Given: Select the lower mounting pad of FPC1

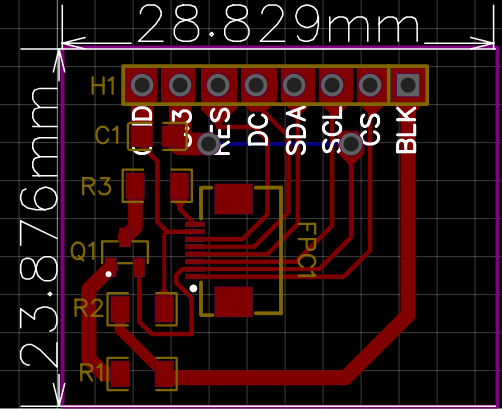Looking at the screenshot, I should [233, 301].
